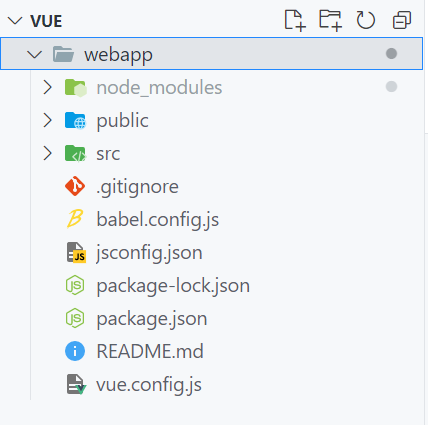428x425 pixels.
Task: Click the info icon beside README.md
Action: (75, 351)
